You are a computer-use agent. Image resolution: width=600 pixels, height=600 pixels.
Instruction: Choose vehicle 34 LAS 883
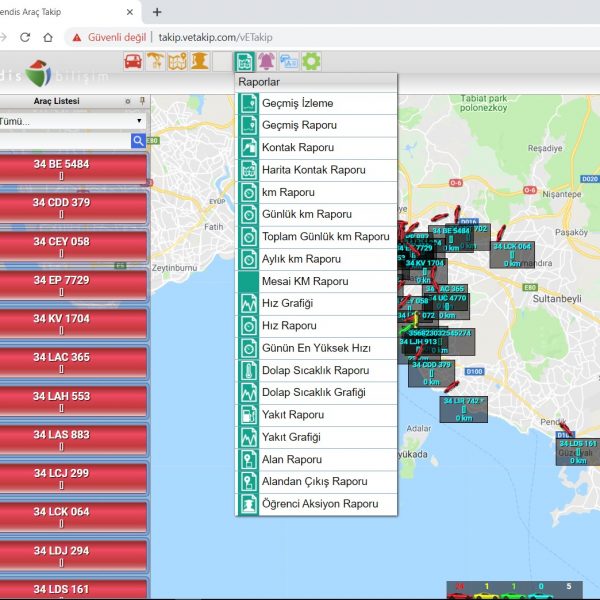tap(73, 439)
